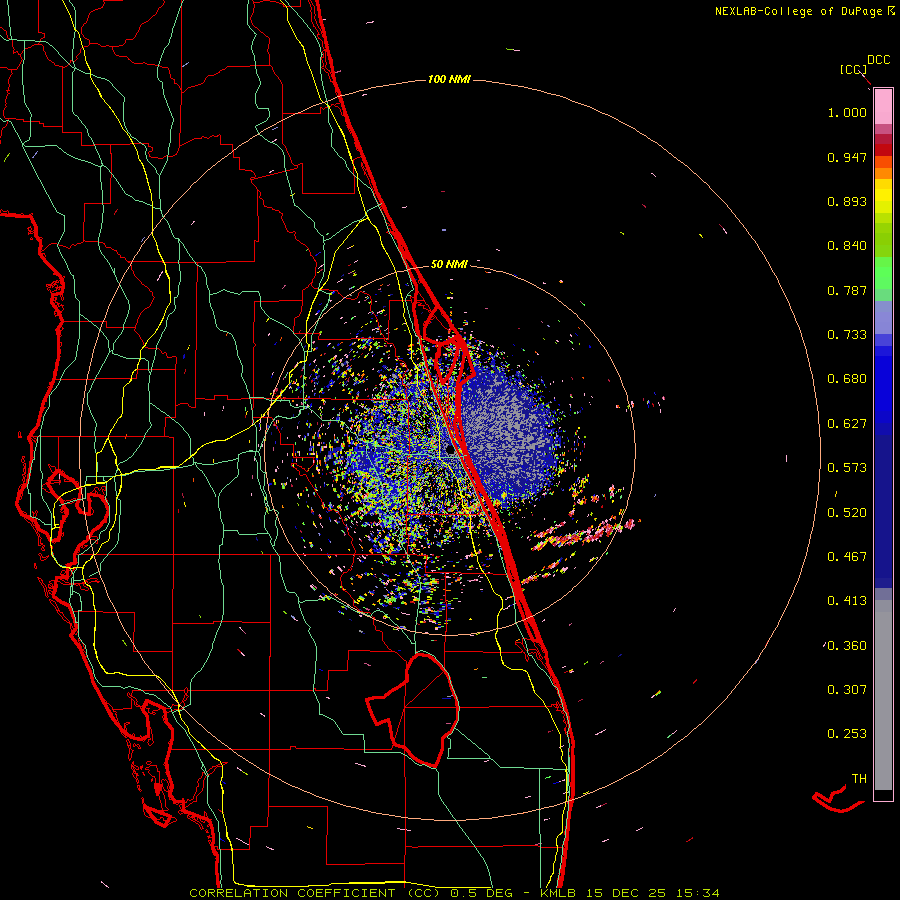Click the [CC] label above the color bar
This screenshot has width=900, height=900.
[854, 69]
